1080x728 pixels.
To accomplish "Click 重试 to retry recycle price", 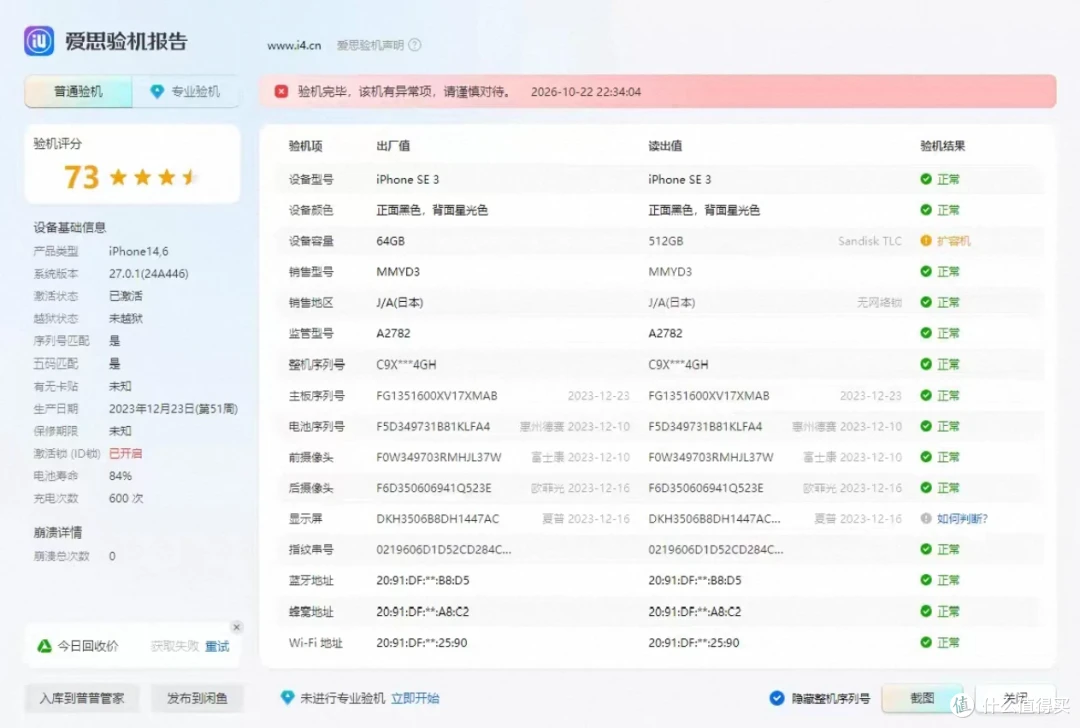I will (x=217, y=646).
